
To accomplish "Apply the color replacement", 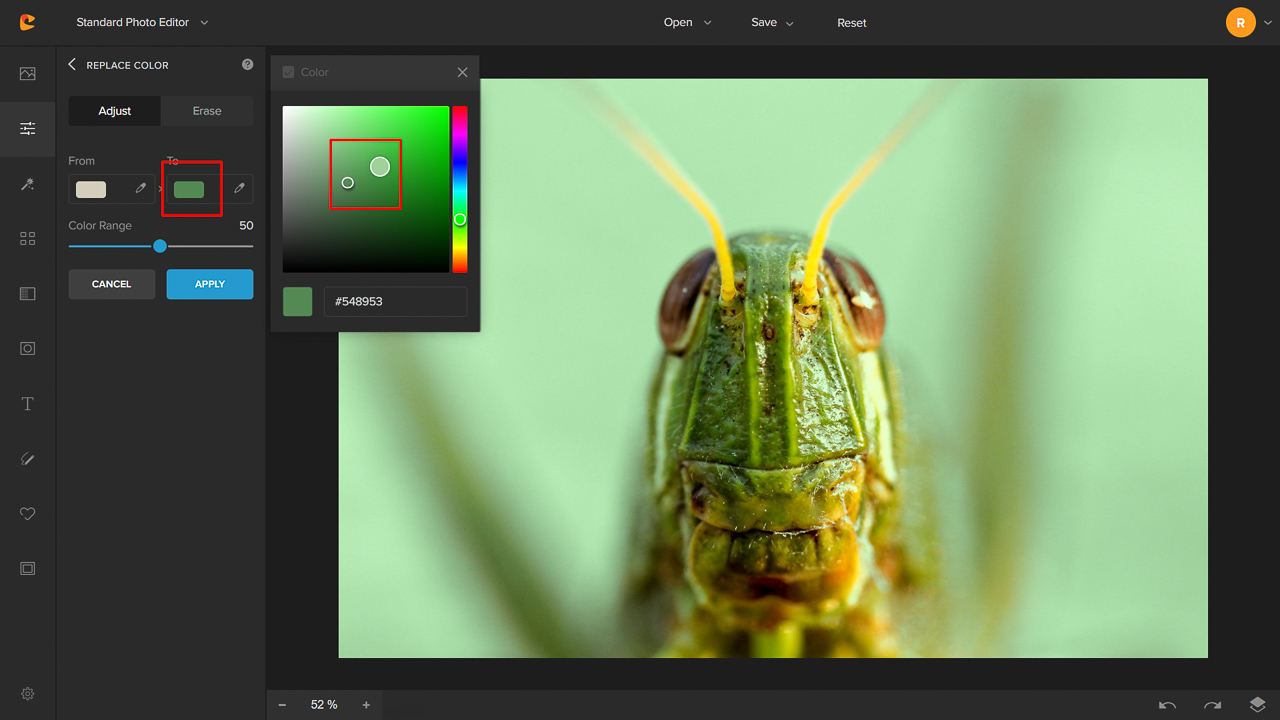I will pos(209,284).
